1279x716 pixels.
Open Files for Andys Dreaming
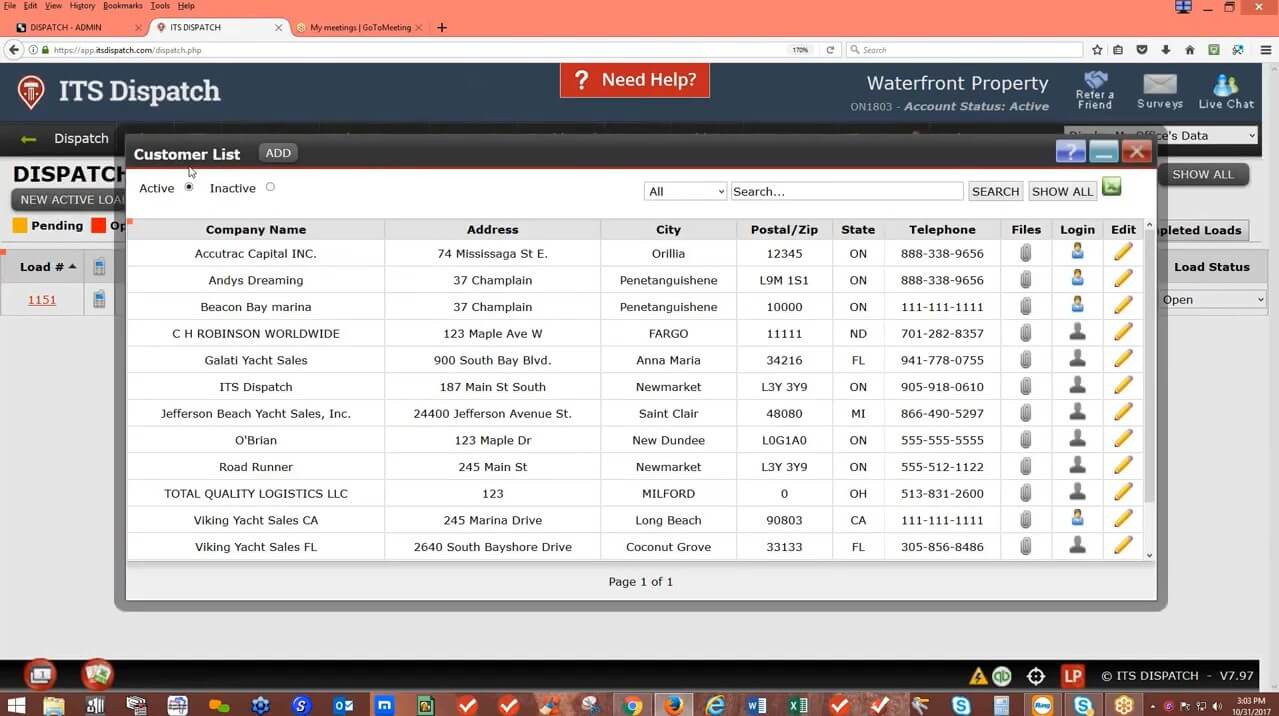click(x=1025, y=281)
